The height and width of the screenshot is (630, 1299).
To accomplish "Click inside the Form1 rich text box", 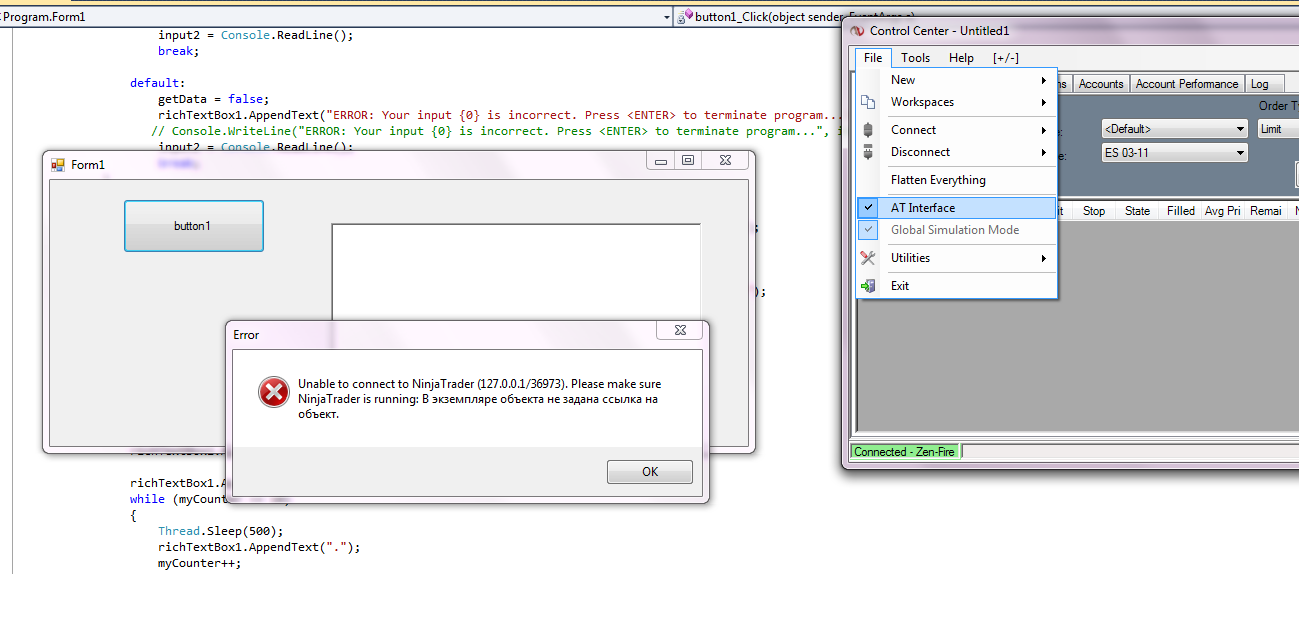I will 516,272.
